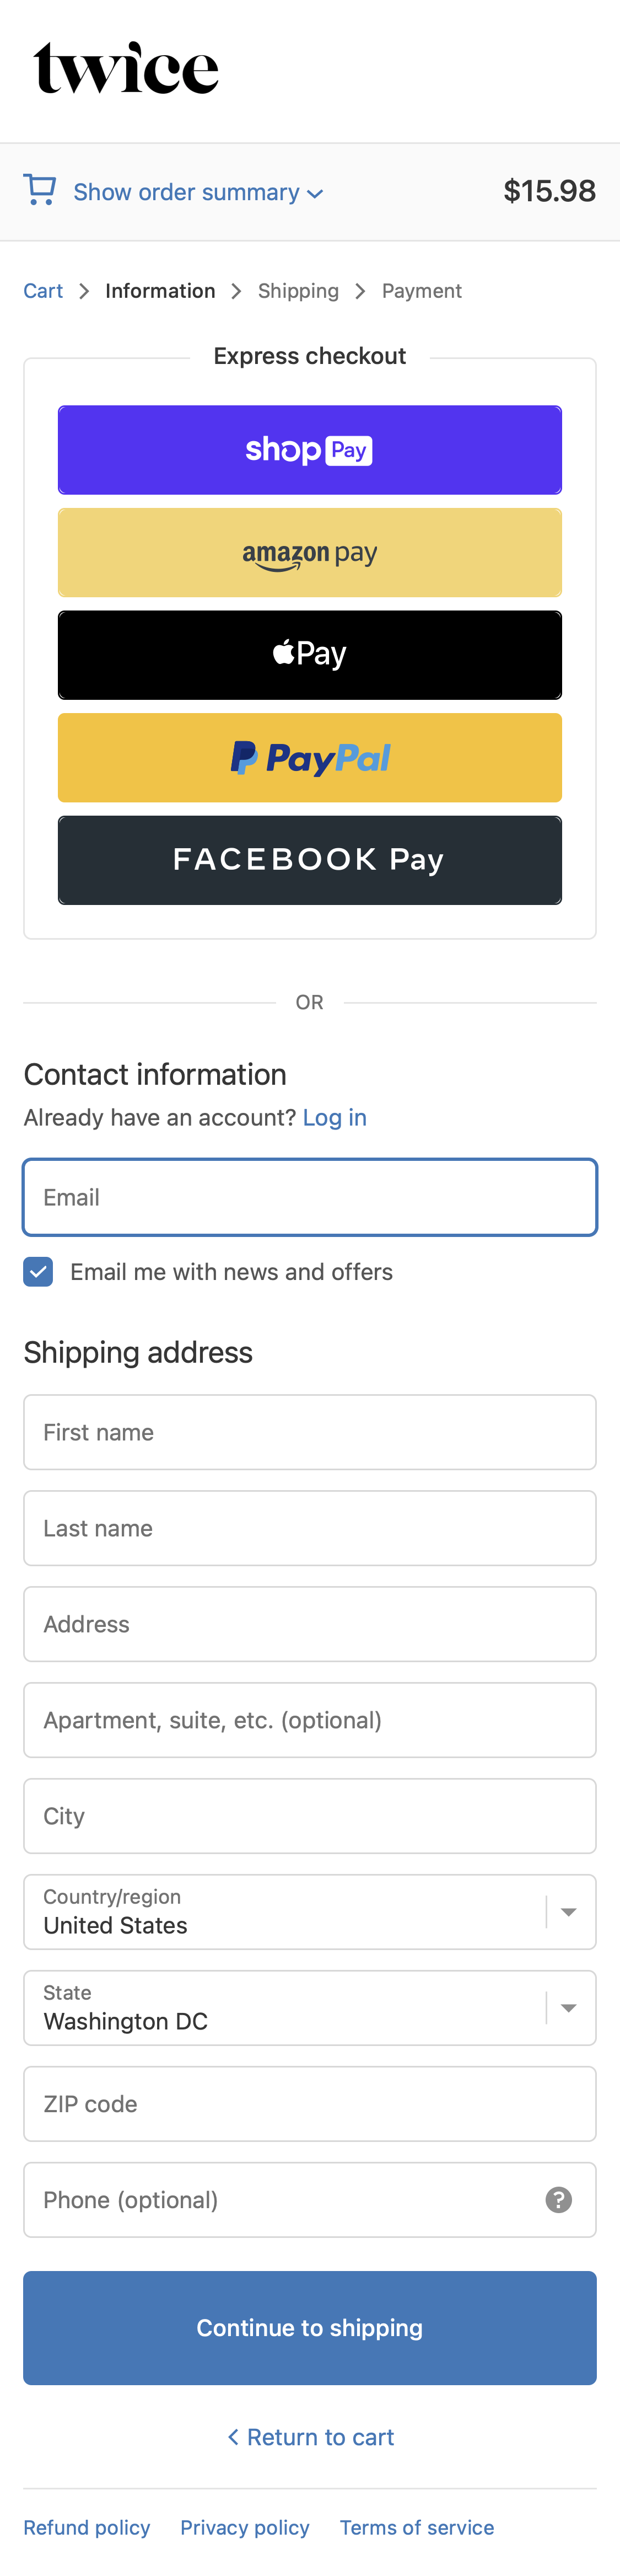Screen dimensions: 620x2576
Task: Click the shopping cart icon
Action: coord(39,190)
